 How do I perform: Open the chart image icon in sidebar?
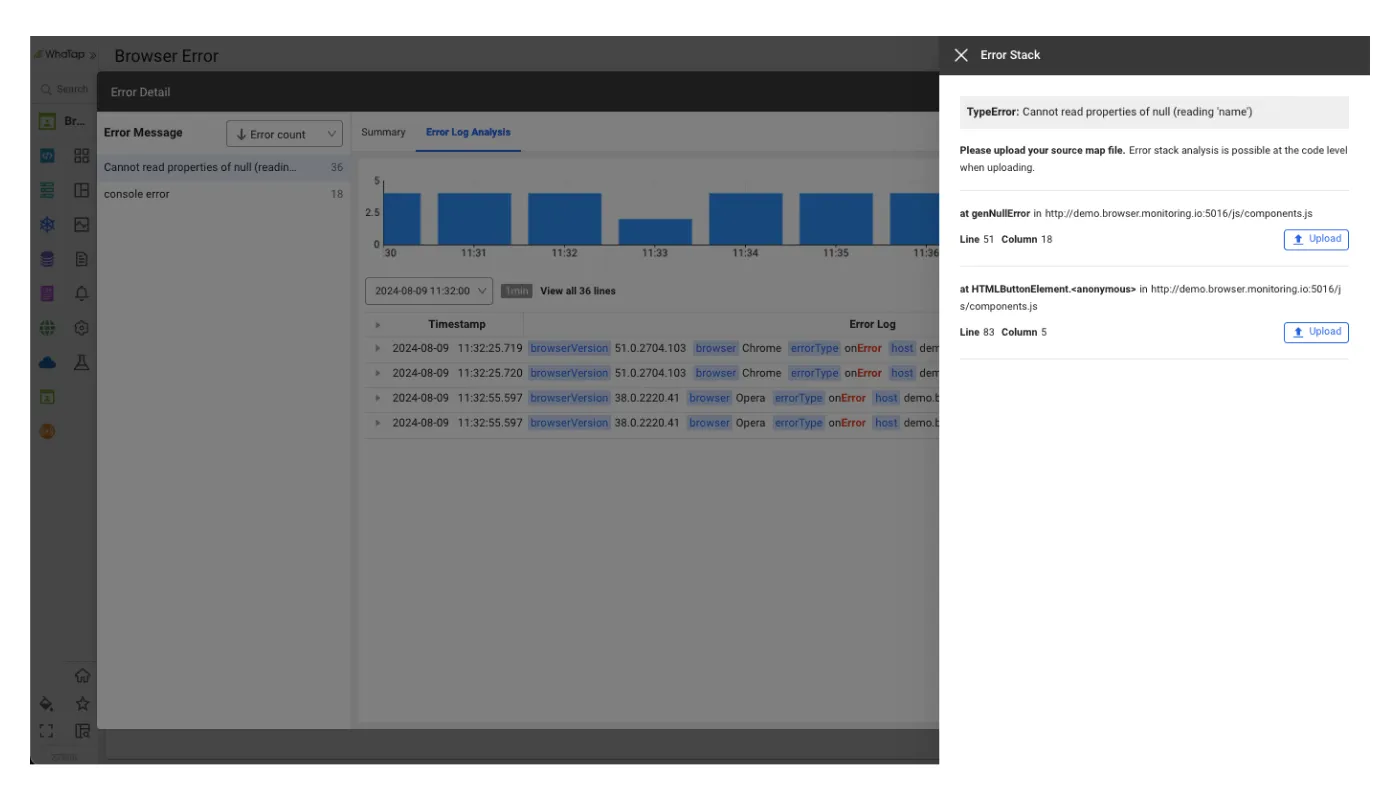pos(82,225)
